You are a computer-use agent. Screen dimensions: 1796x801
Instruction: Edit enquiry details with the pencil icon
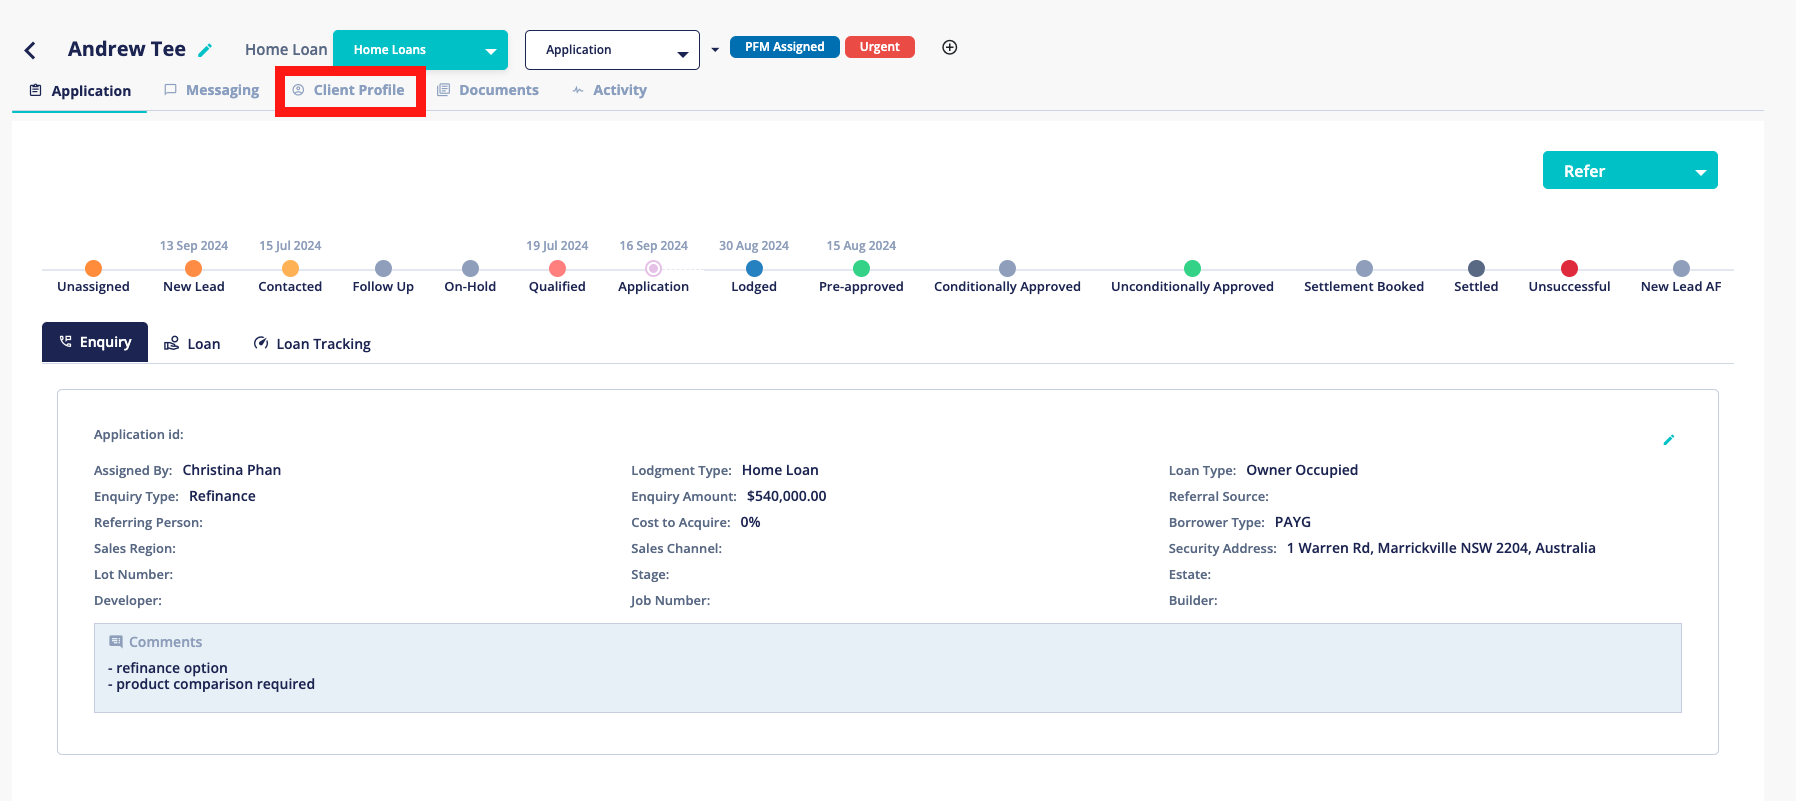[x=1668, y=440]
